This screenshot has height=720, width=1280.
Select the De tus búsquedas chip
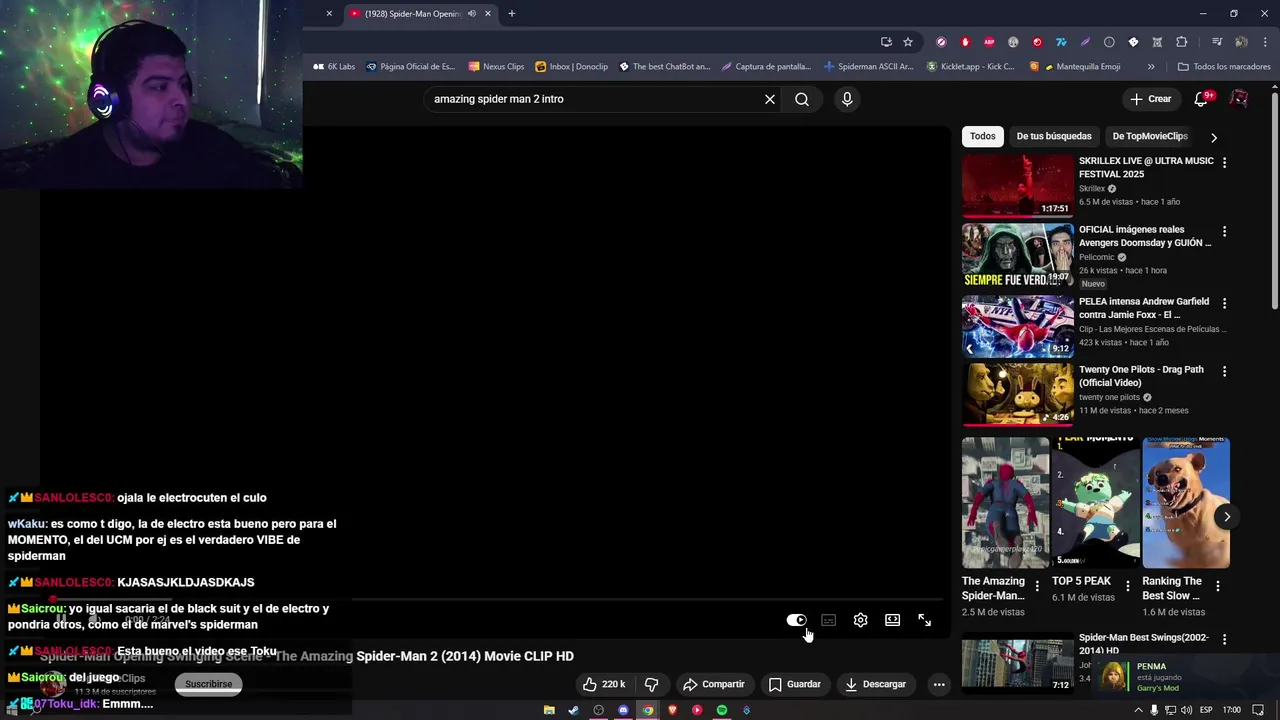coord(1054,136)
